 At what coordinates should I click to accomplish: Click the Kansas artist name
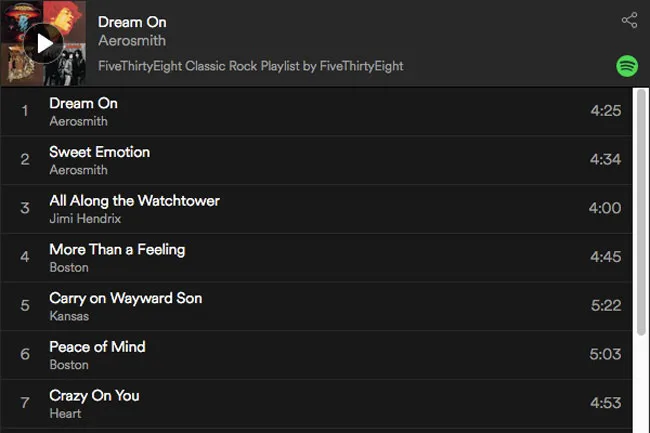coord(69,316)
